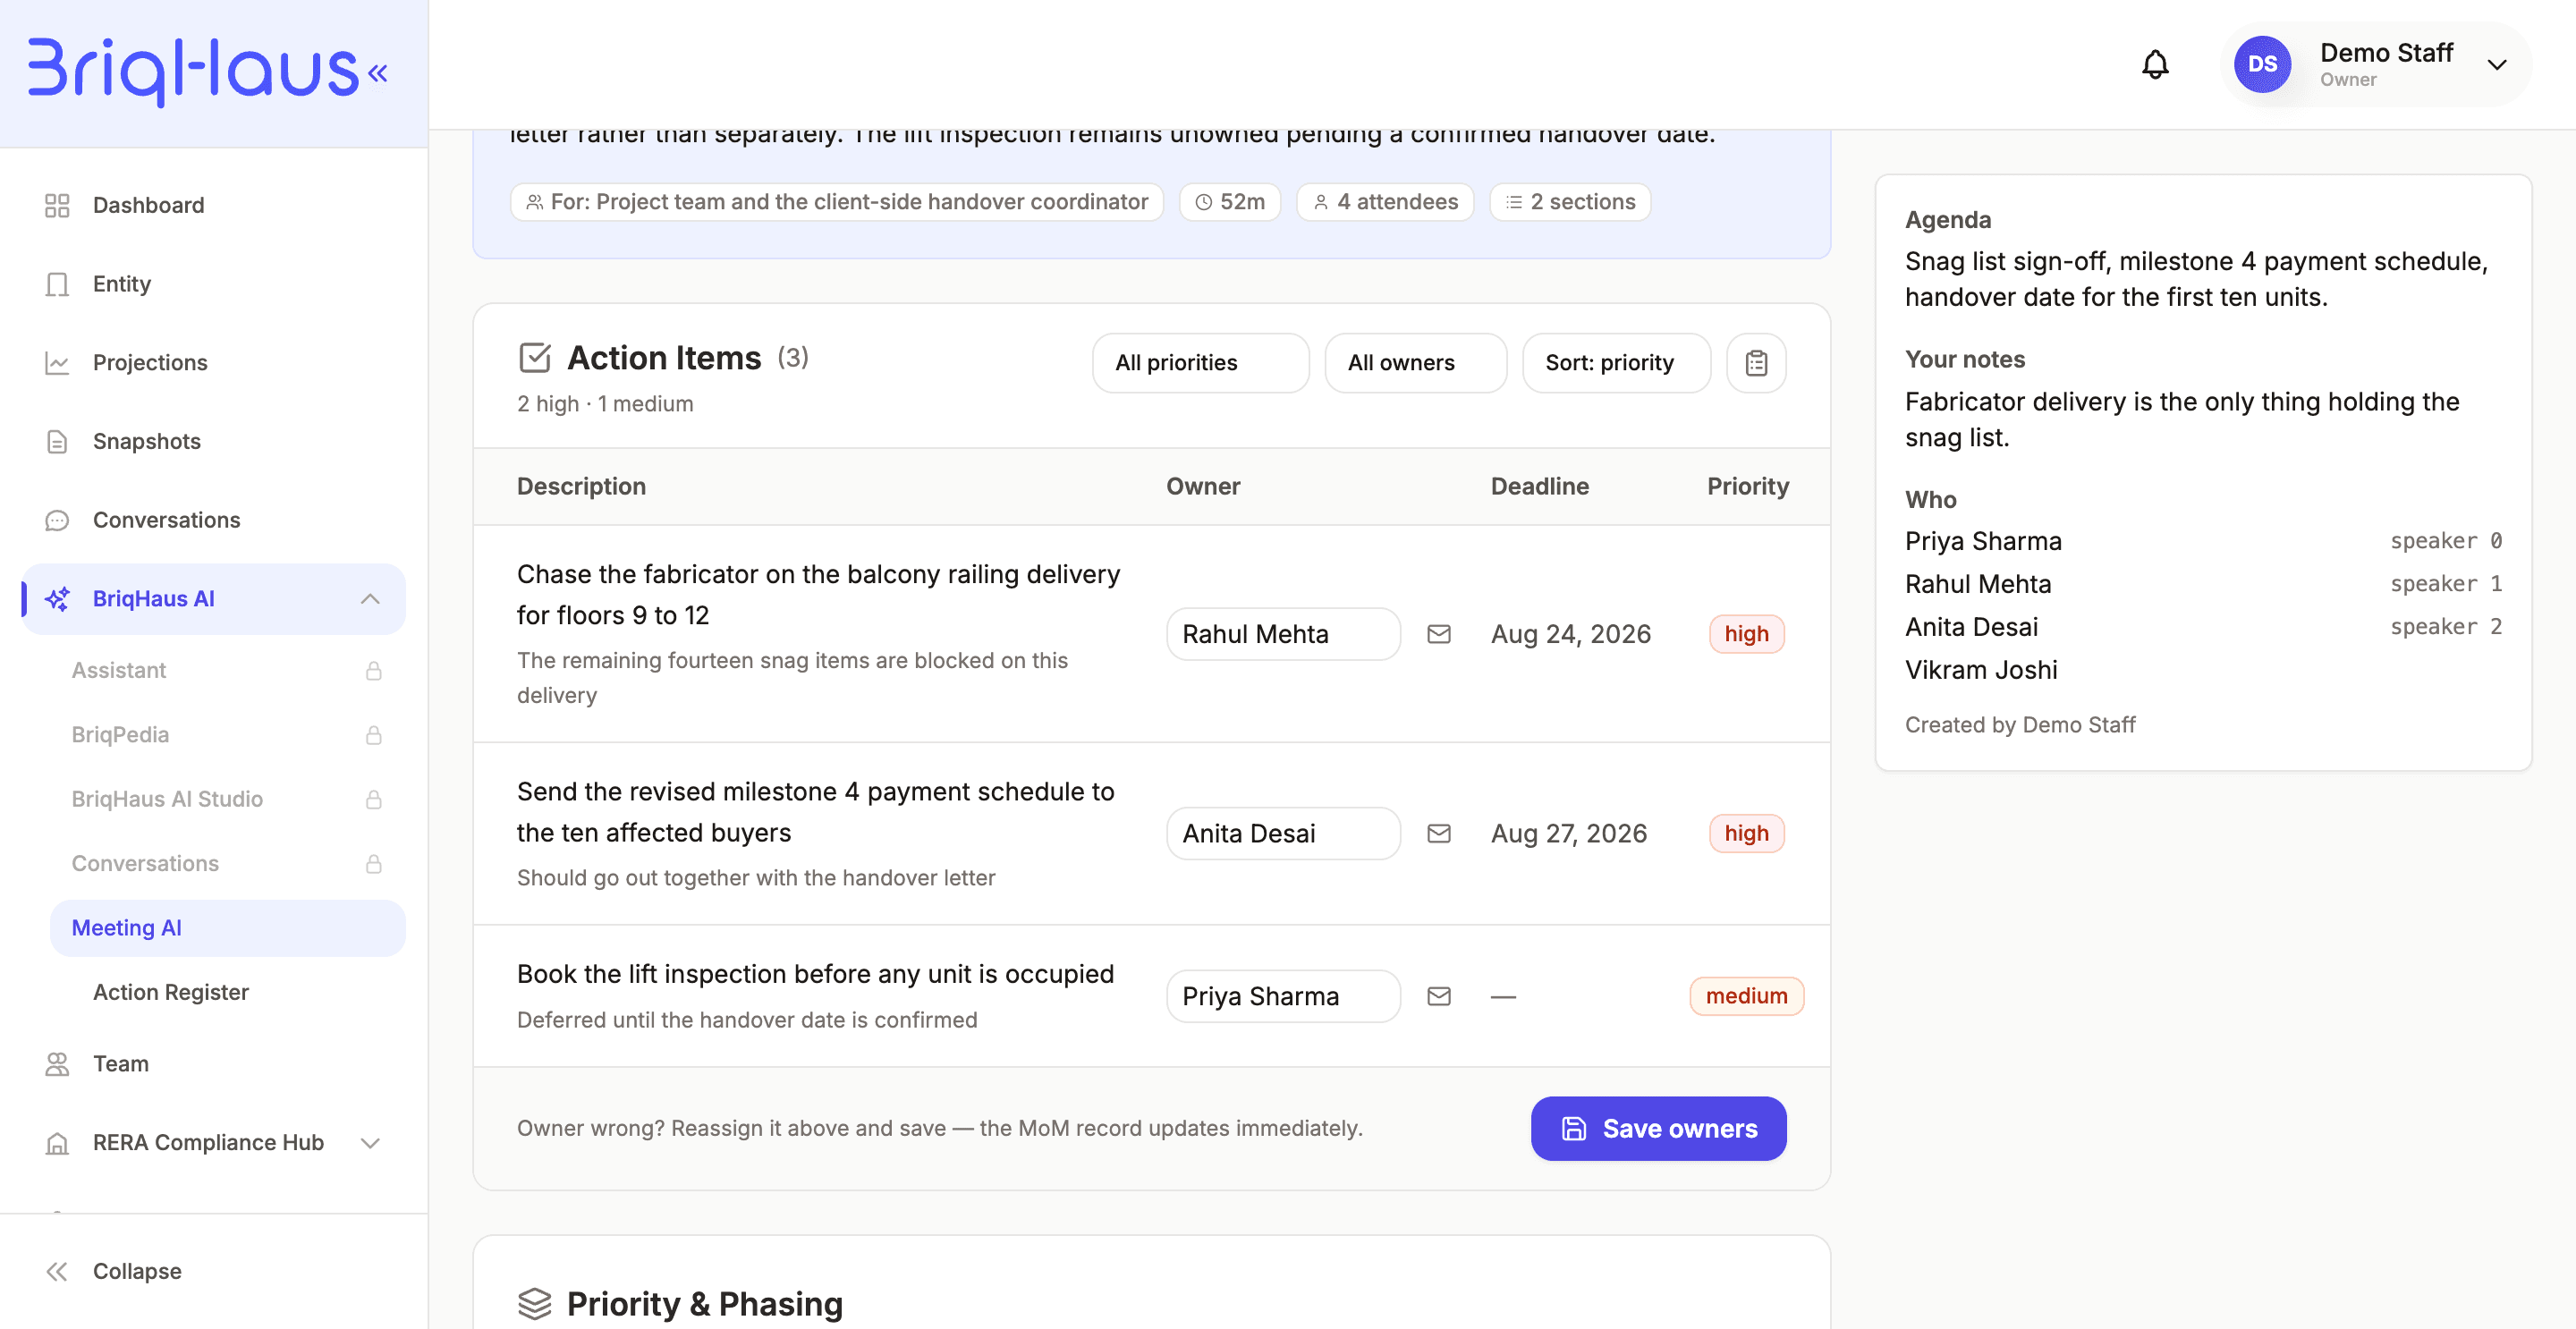
Task: Open top-level Conversations in sidebar
Action: tap(213, 520)
